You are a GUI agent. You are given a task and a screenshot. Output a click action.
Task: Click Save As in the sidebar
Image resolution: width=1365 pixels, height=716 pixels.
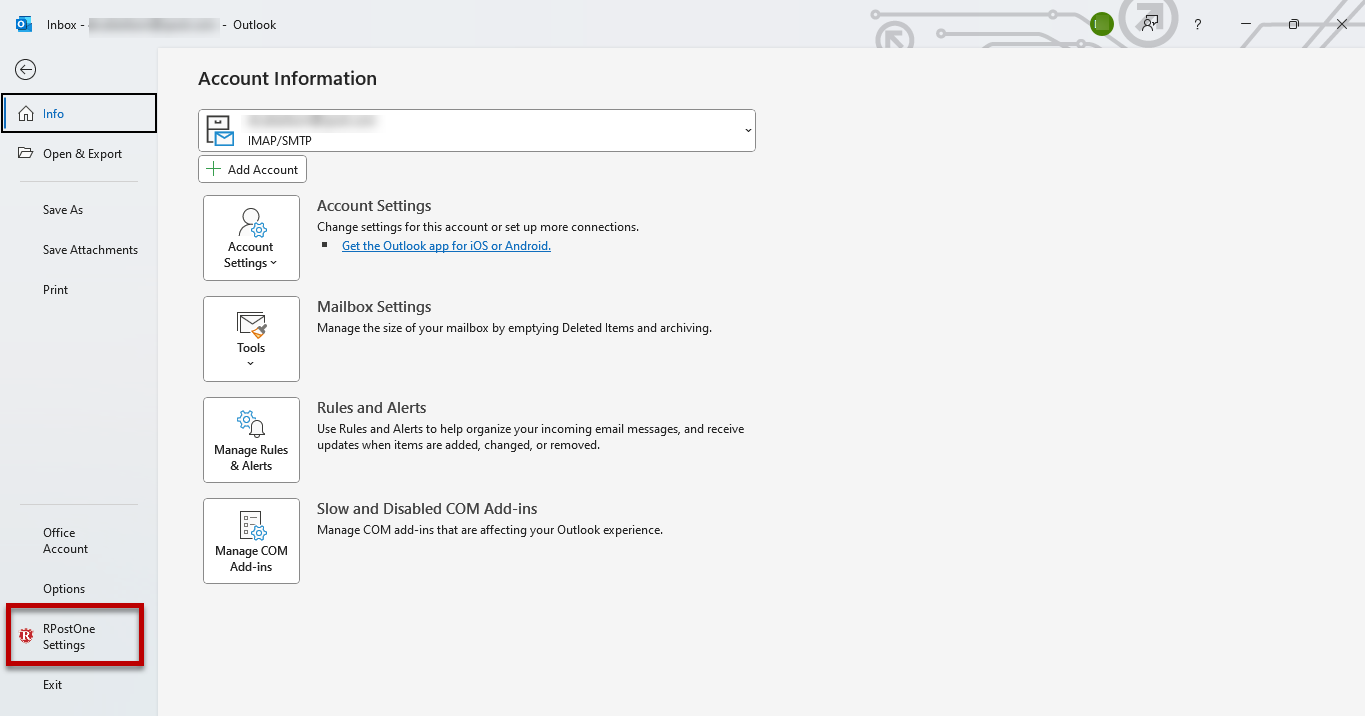pyautogui.click(x=63, y=210)
